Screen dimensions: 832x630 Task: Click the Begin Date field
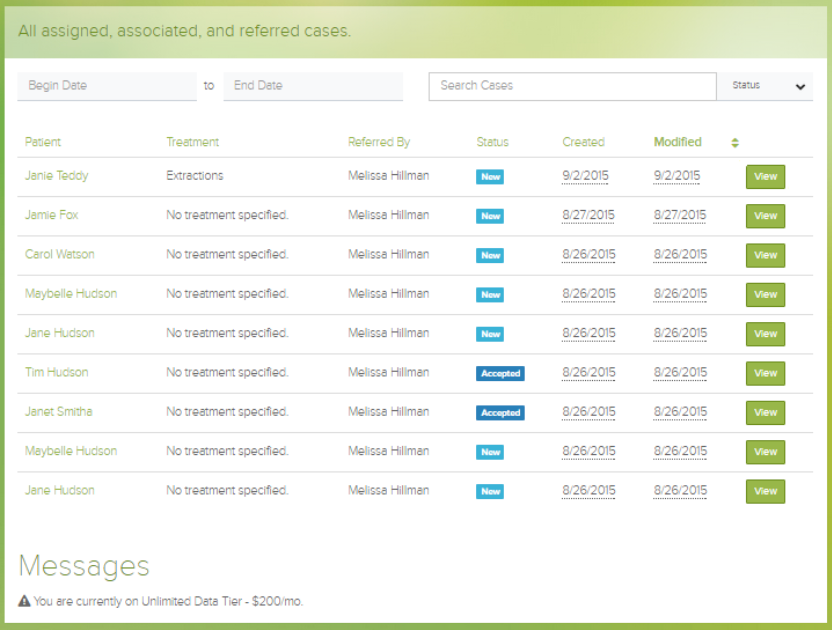[106, 86]
